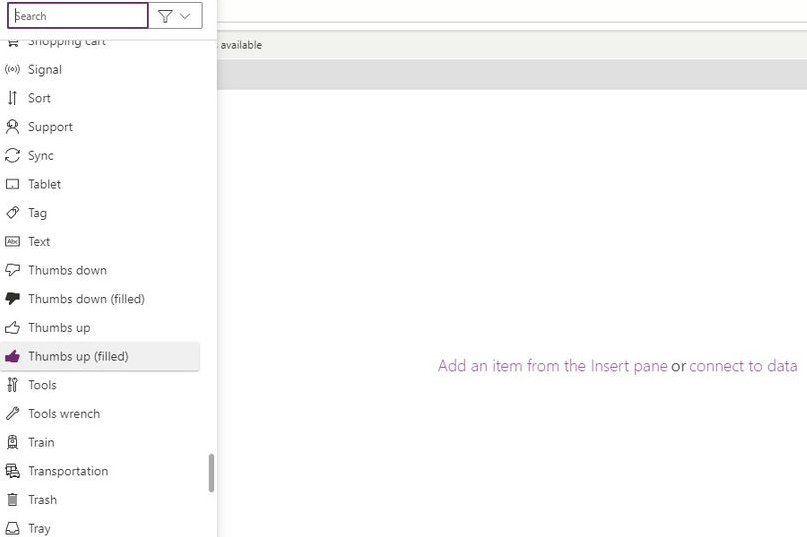The image size is (807, 537).
Task: Click the Tablet icon
Action: 12,184
